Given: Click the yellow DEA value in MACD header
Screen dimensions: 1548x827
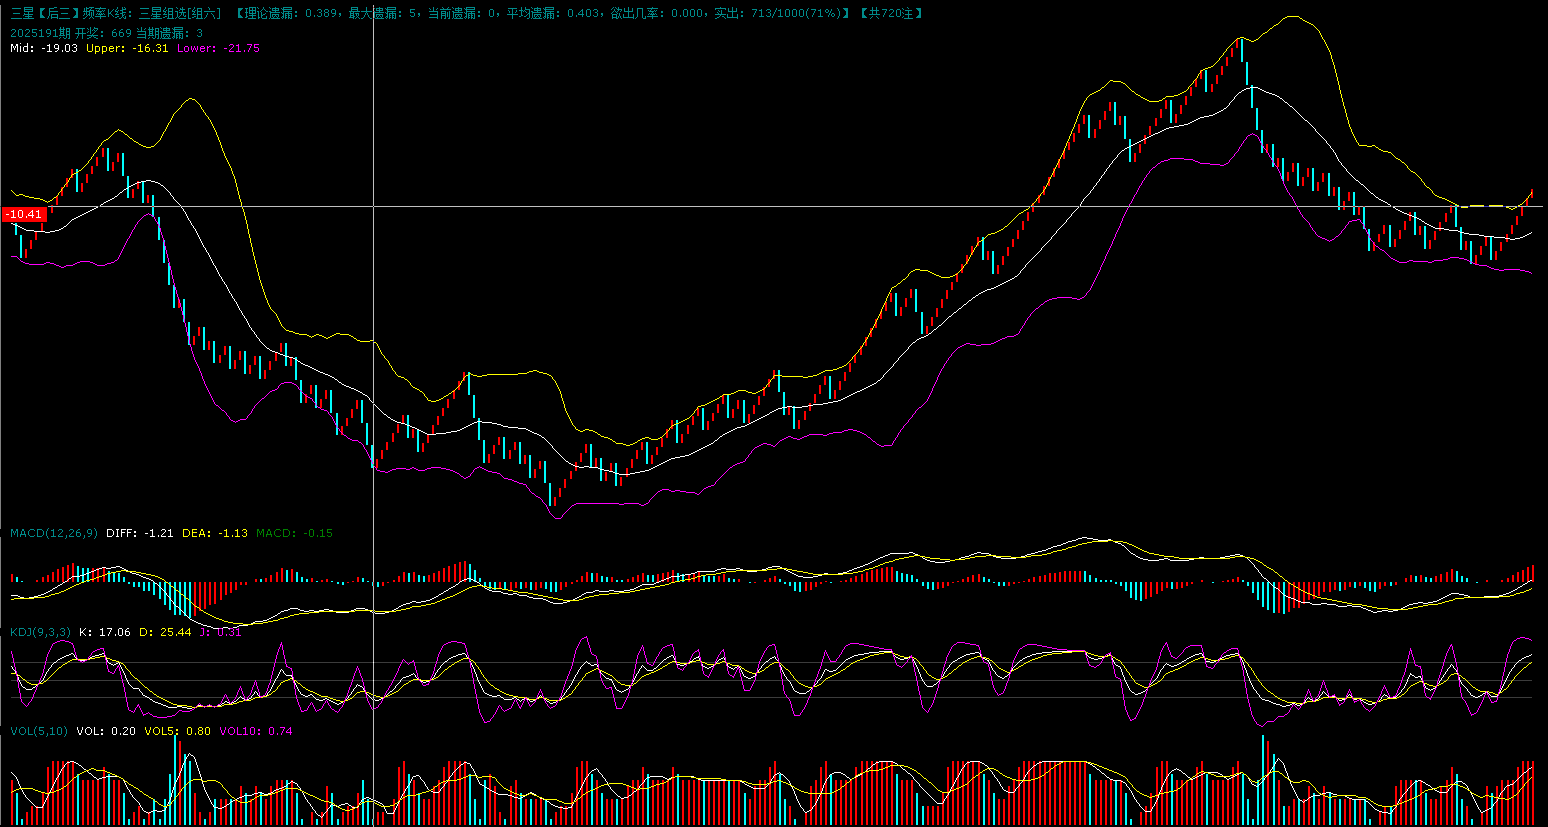Looking at the screenshot, I should pos(214,533).
